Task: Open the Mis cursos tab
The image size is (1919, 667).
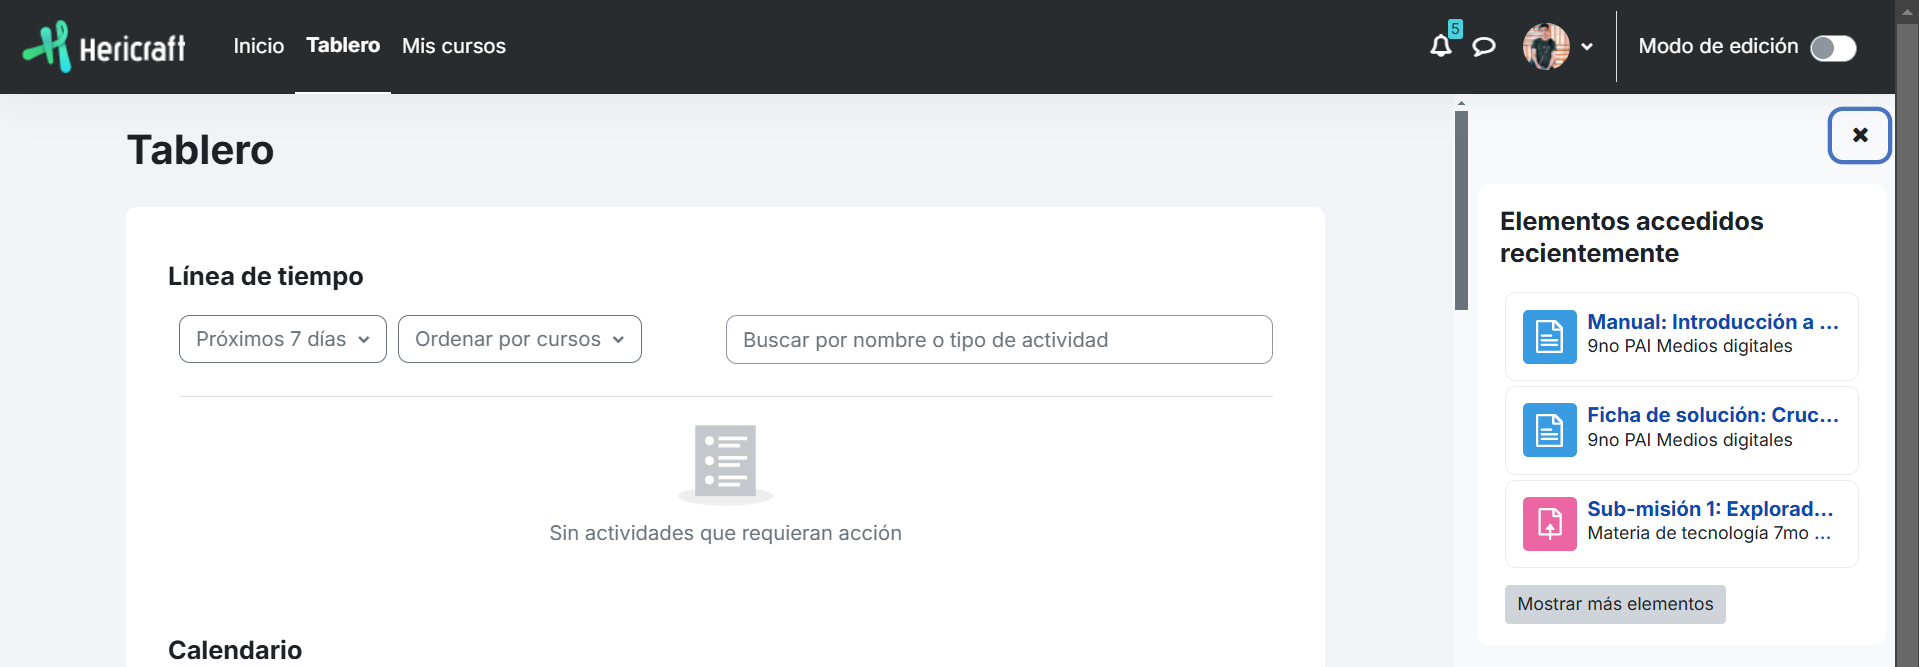Action: [453, 46]
